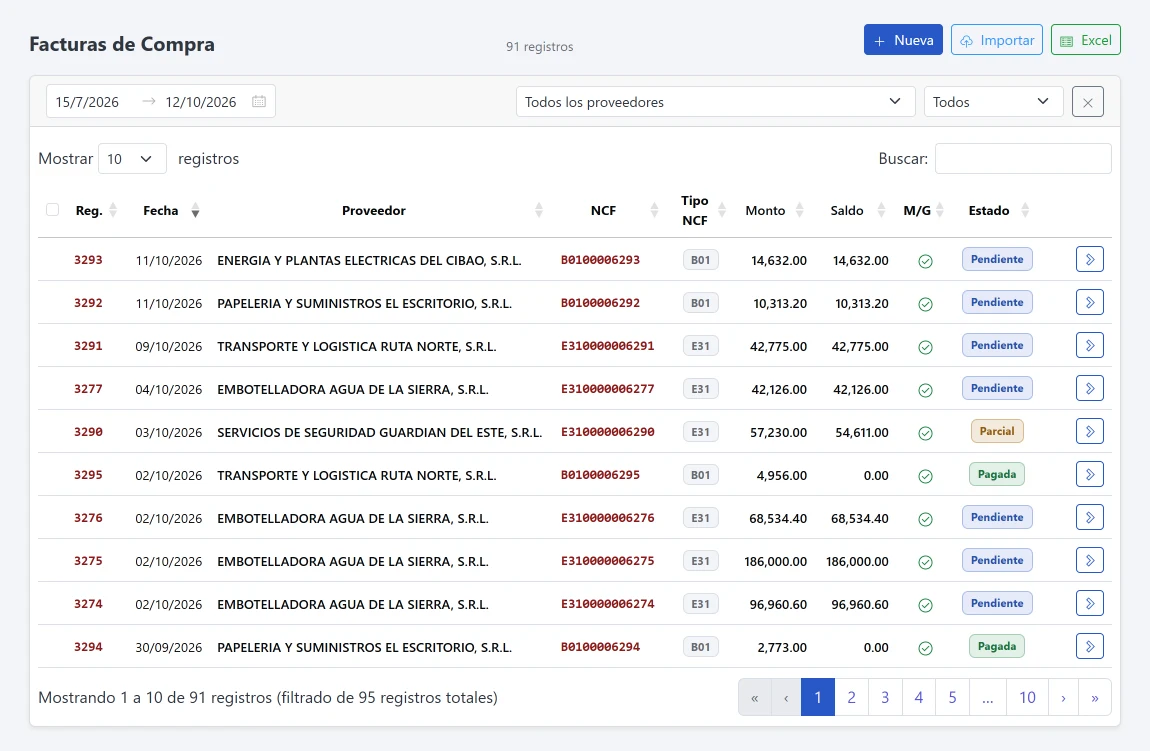Open detail arrow for invoice 3277

point(1090,389)
